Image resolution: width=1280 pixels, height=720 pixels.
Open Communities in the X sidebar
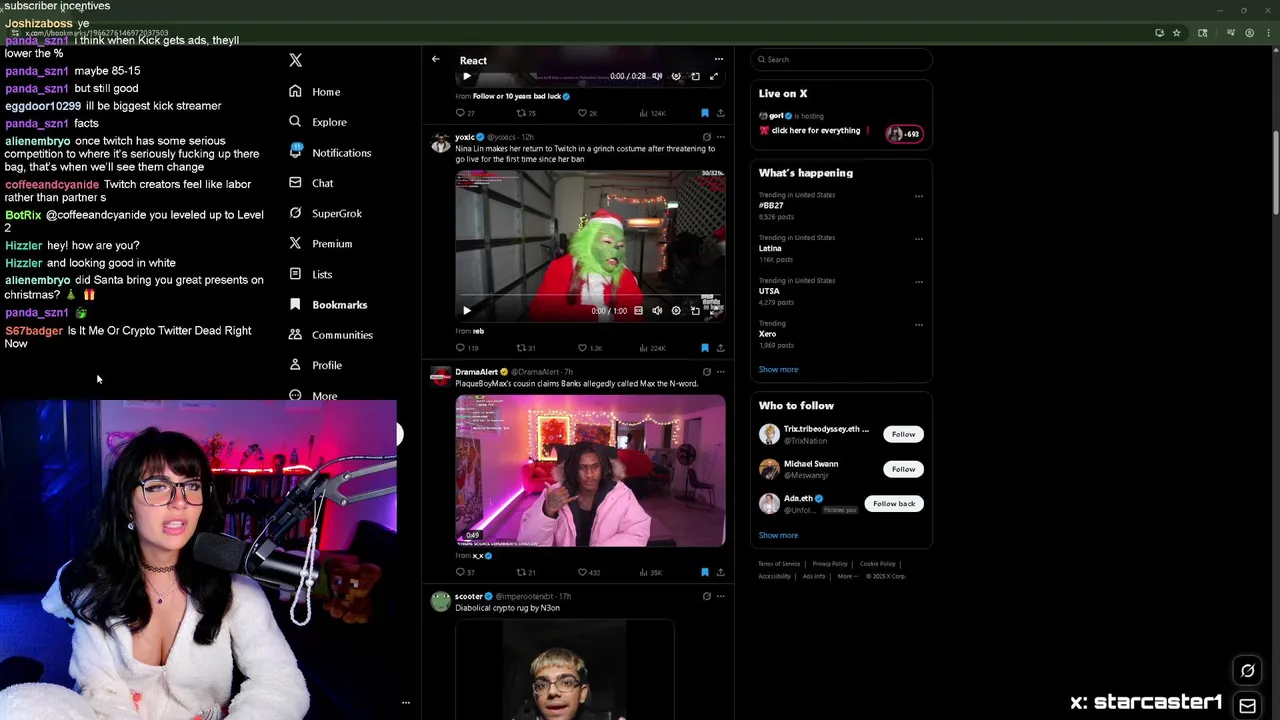[330, 335]
